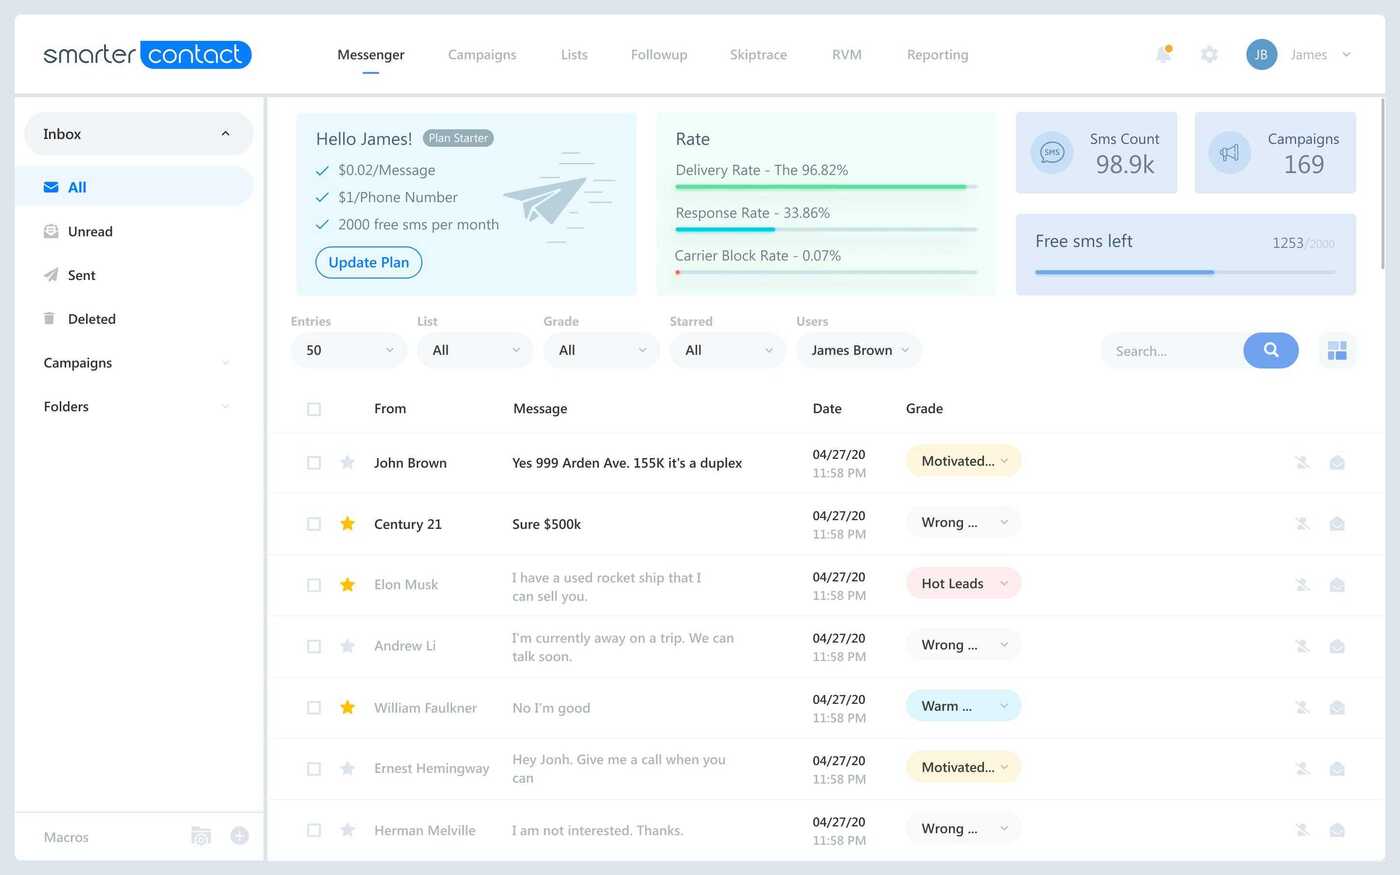
Task: Envelope icon in Elon Musk row
Action: point(1337,584)
